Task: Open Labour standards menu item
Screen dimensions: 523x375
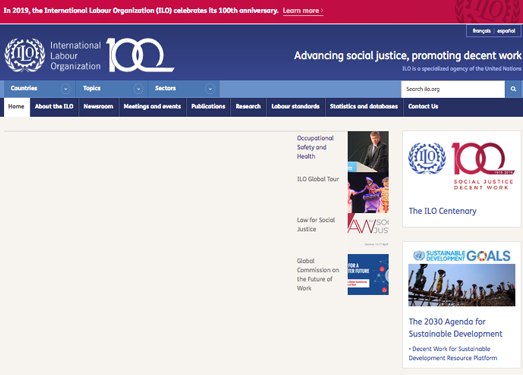Action: [x=296, y=107]
